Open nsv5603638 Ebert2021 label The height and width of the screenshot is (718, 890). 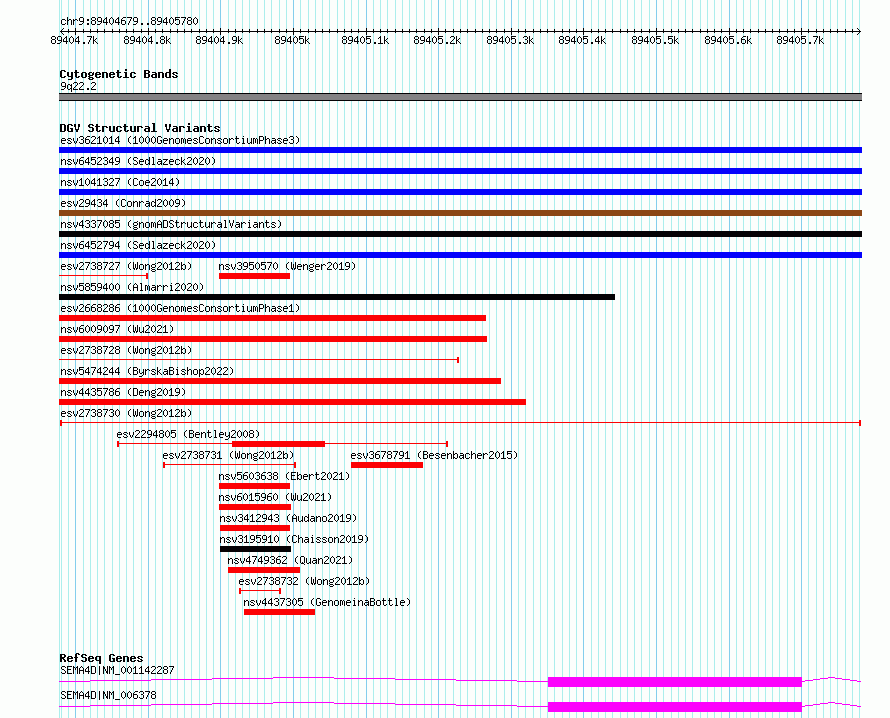click(284, 476)
